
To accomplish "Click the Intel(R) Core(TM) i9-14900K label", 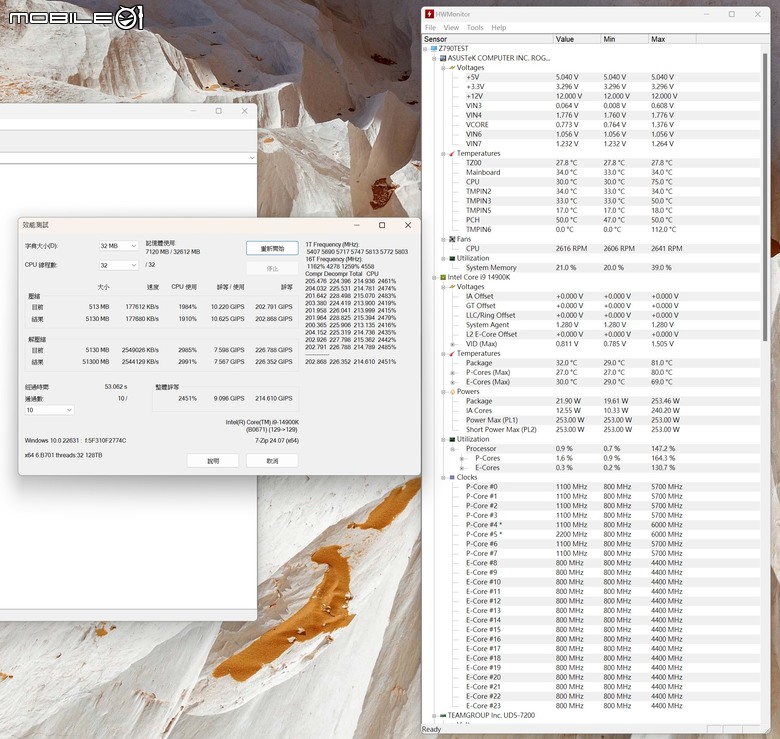I will pyautogui.click(x=262, y=422).
